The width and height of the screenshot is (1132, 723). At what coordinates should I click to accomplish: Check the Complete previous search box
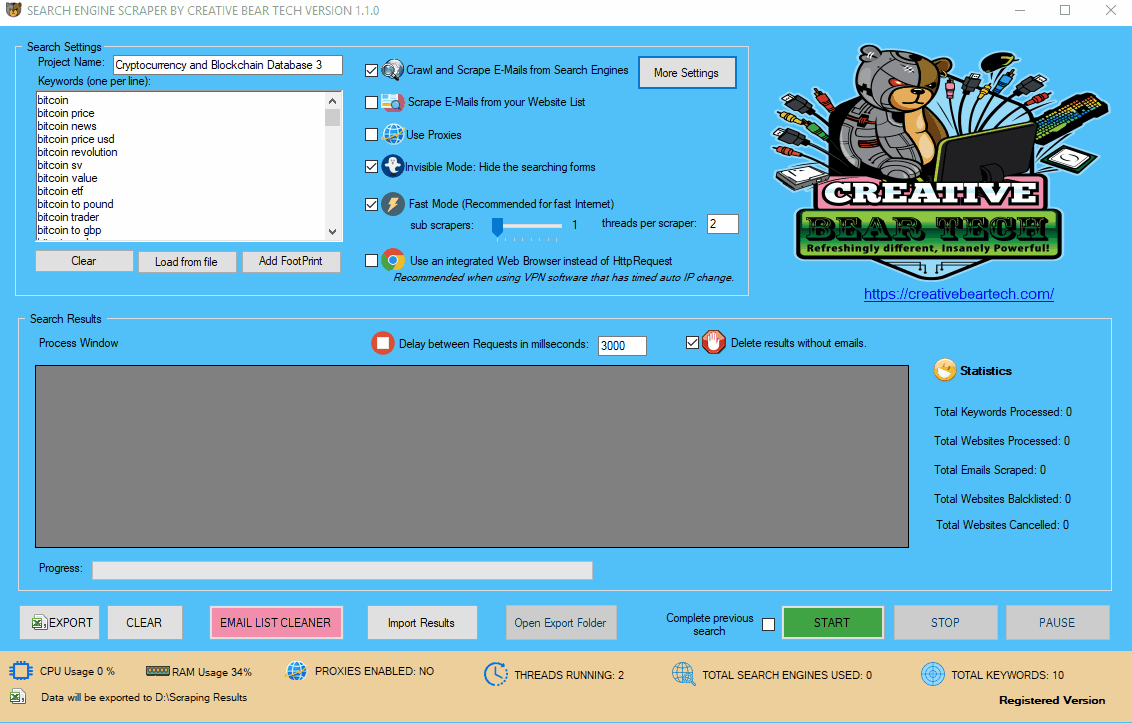point(769,625)
